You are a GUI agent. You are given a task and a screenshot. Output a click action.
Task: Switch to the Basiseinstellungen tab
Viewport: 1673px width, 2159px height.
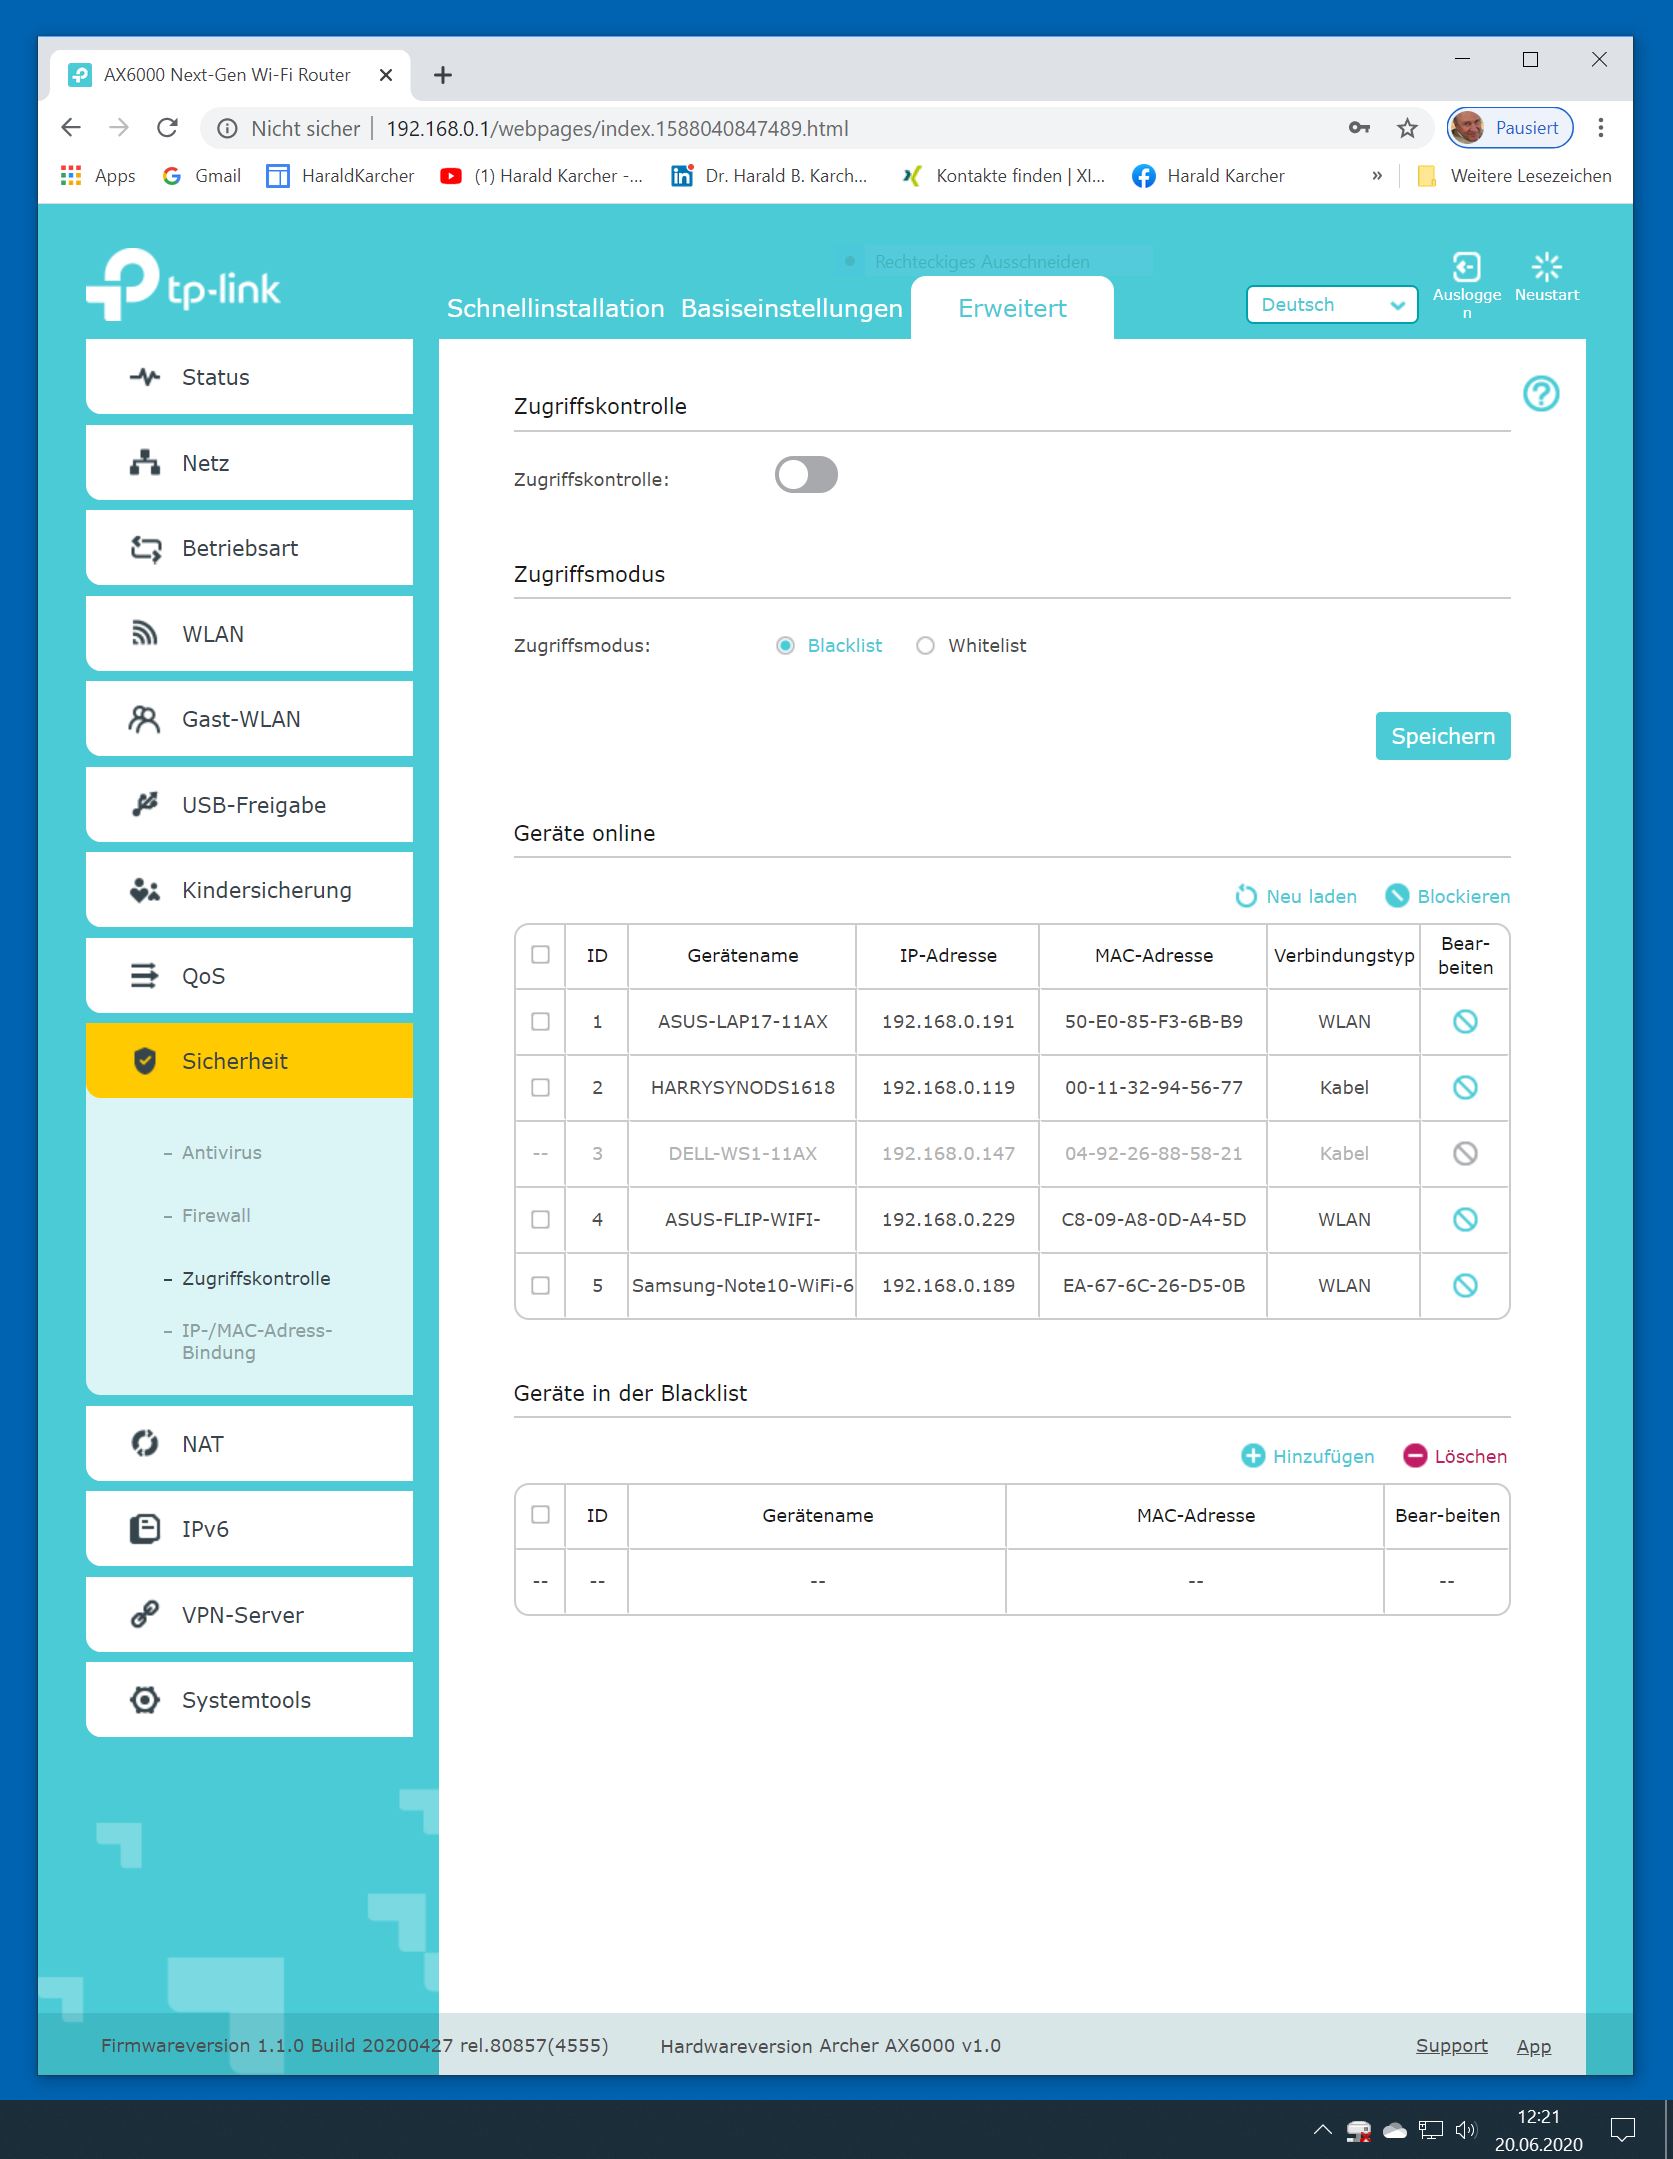(791, 309)
